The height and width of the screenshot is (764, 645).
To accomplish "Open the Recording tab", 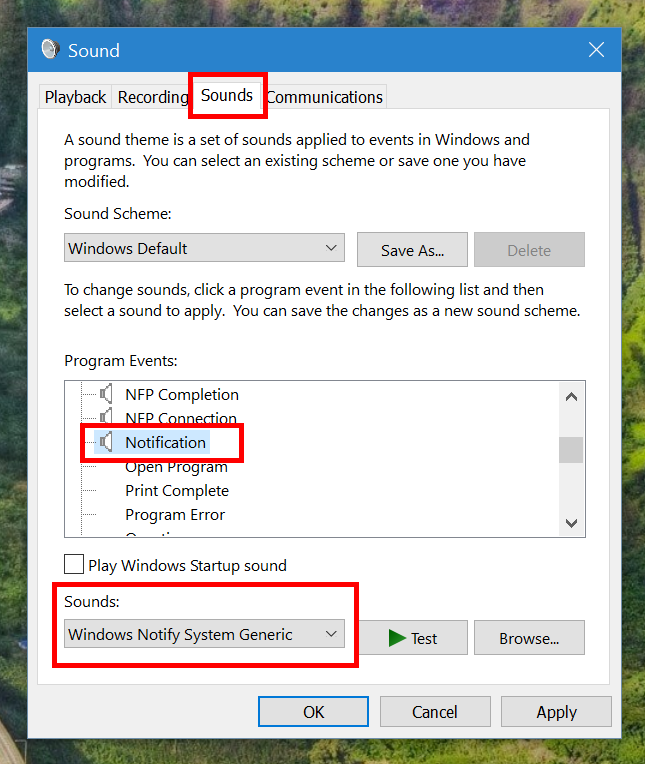I will click(152, 97).
